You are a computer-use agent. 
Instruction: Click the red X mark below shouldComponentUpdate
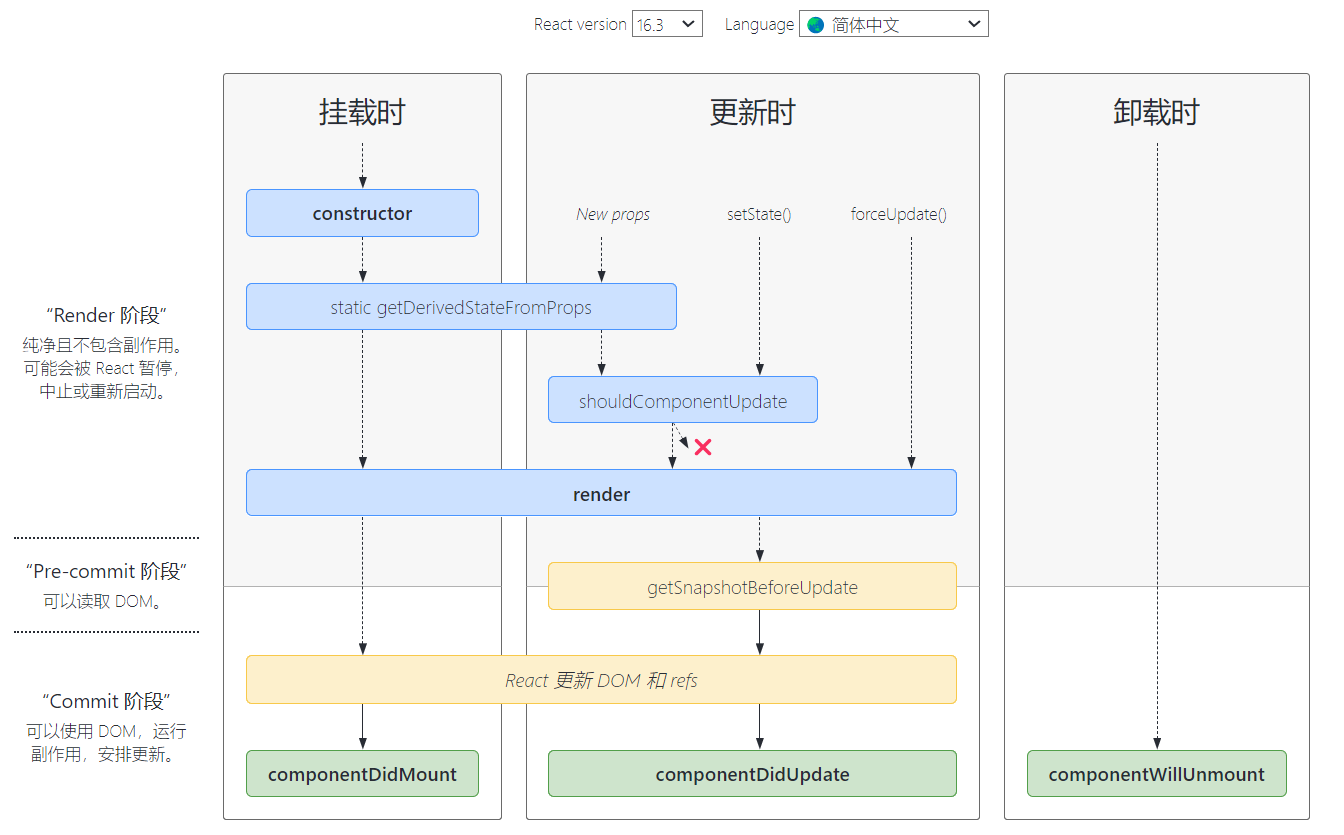click(x=703, y=447)
